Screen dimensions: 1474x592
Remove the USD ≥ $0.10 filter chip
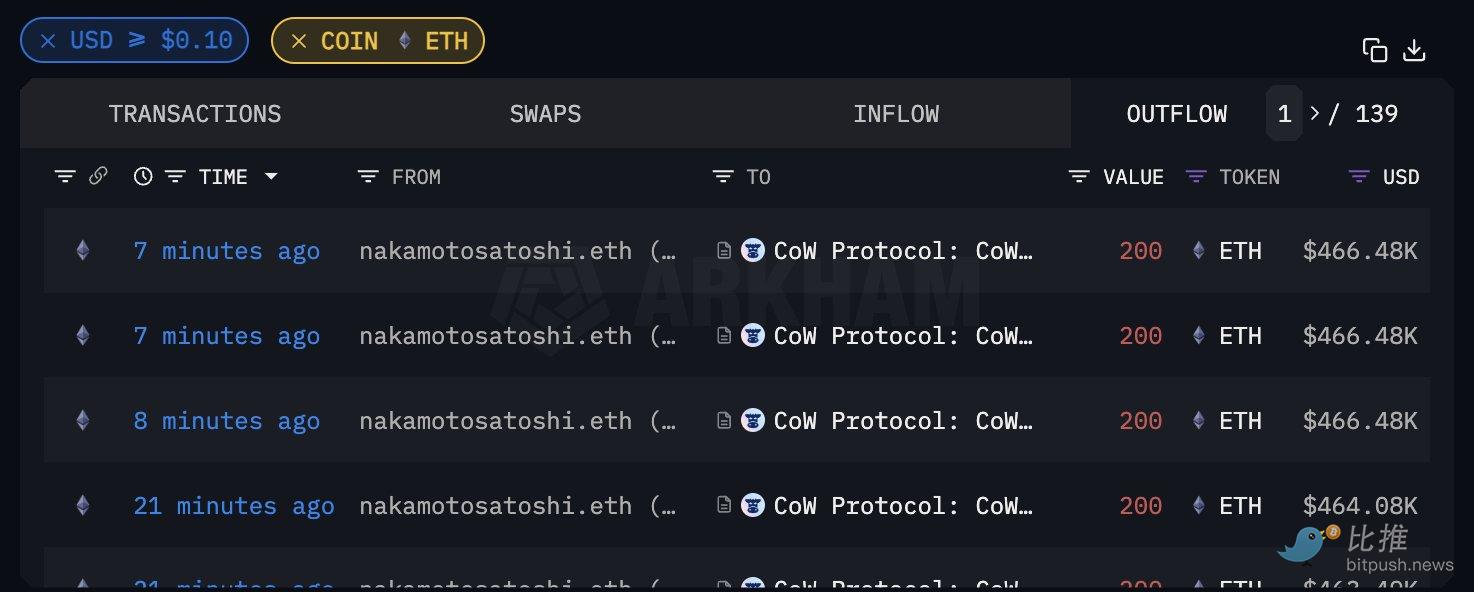(48, 41)
